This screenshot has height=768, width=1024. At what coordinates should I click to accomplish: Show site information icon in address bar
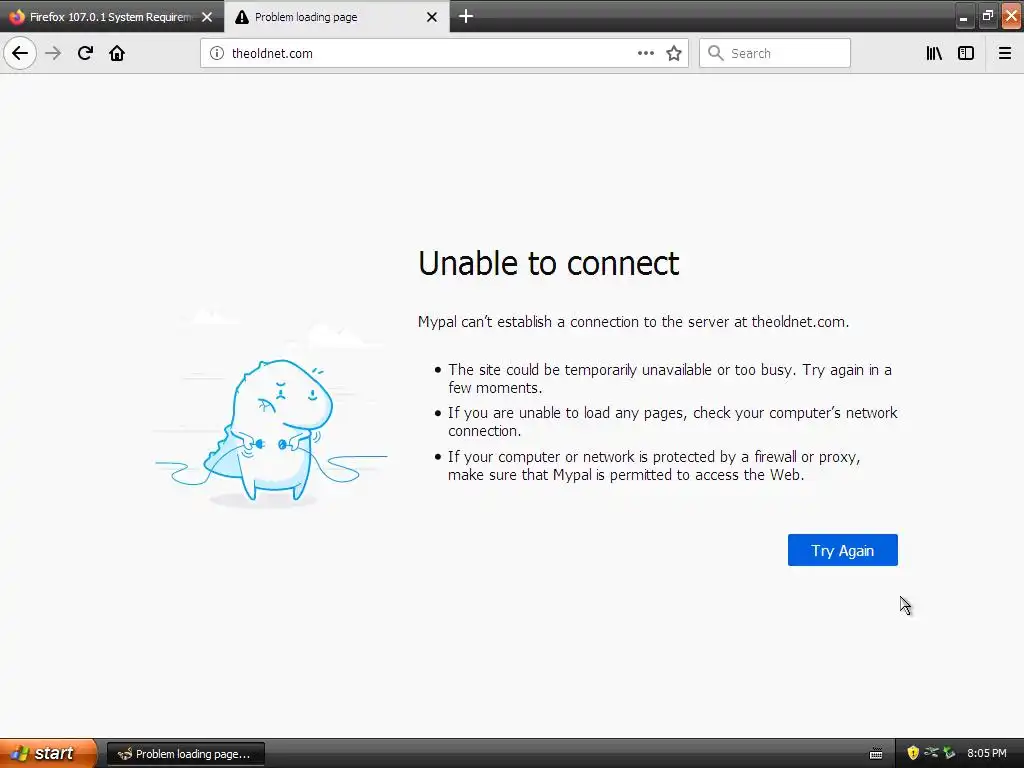click(217, 53)
